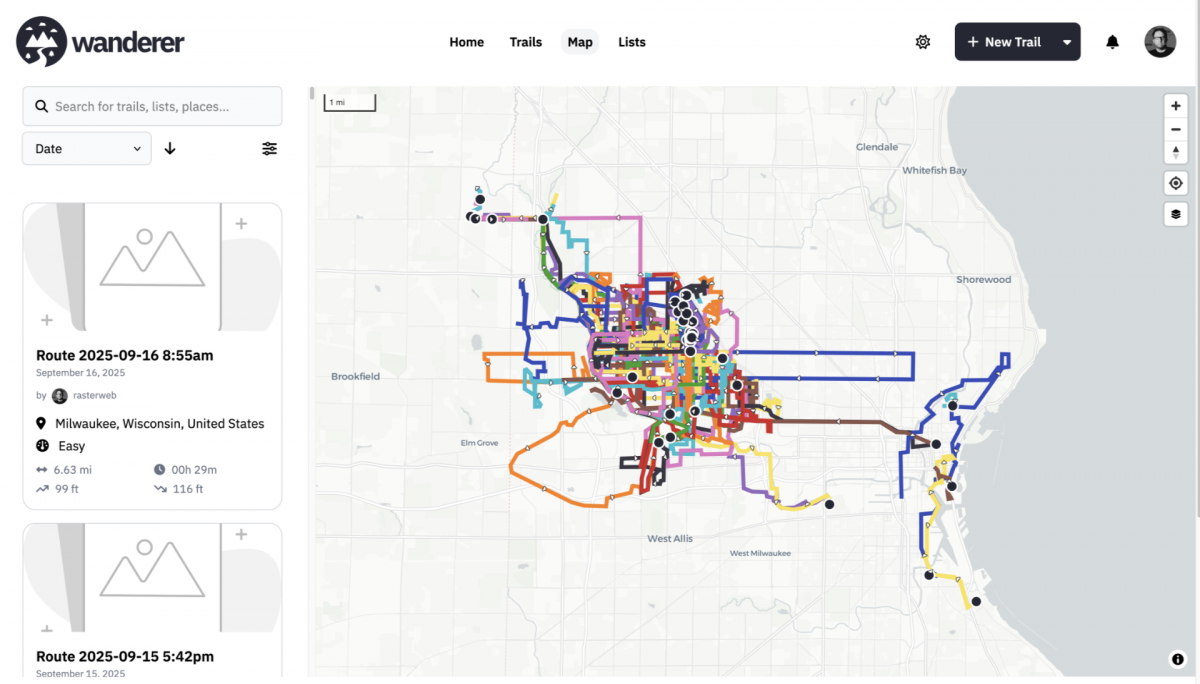Click the rasterweb author avatar
Screen dimensions: 1200x684
[60, 396]
